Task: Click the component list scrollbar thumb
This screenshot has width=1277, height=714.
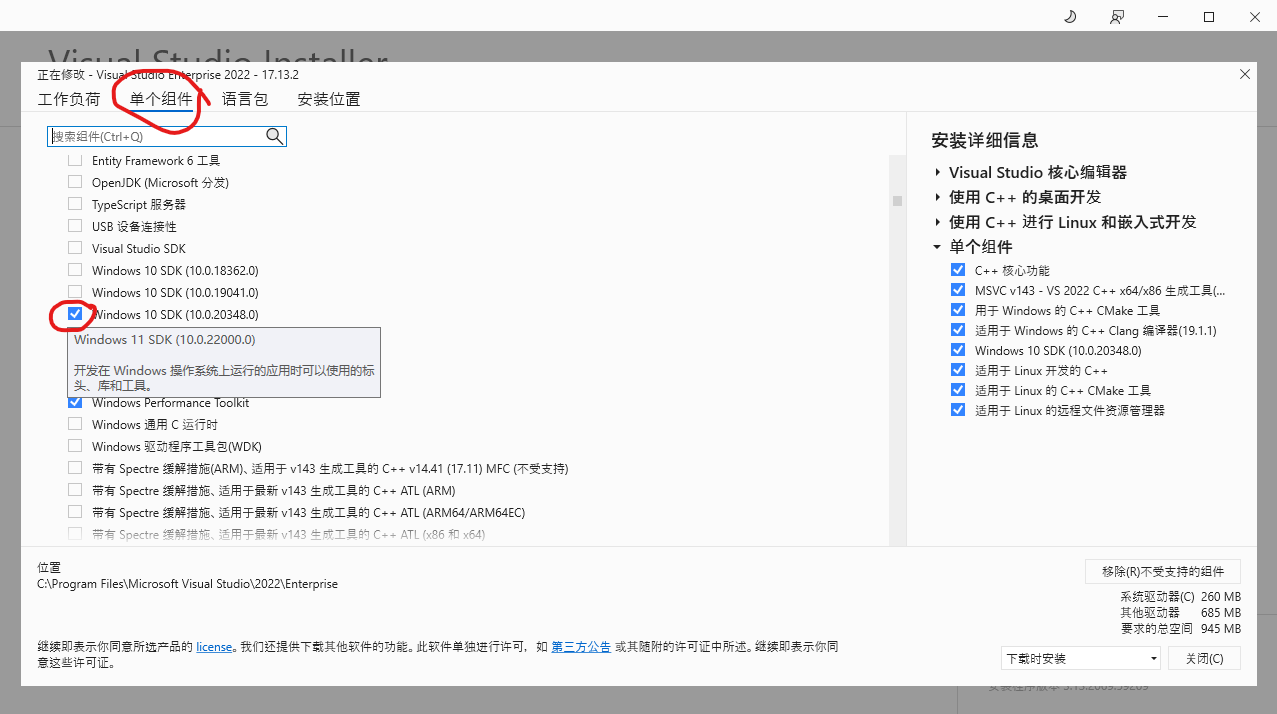Action: coord(897,200)
